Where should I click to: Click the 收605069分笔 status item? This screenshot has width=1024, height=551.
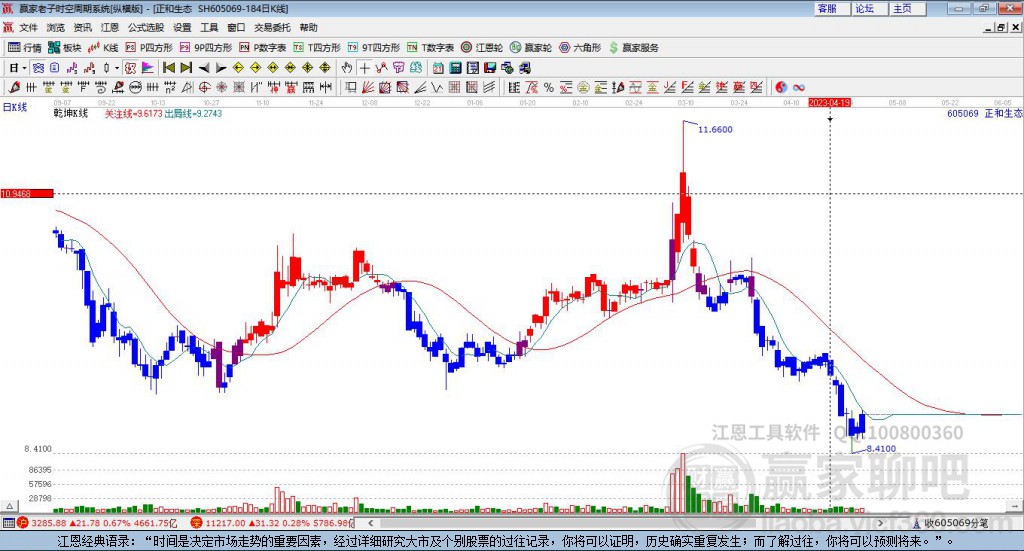coord(952,523)
